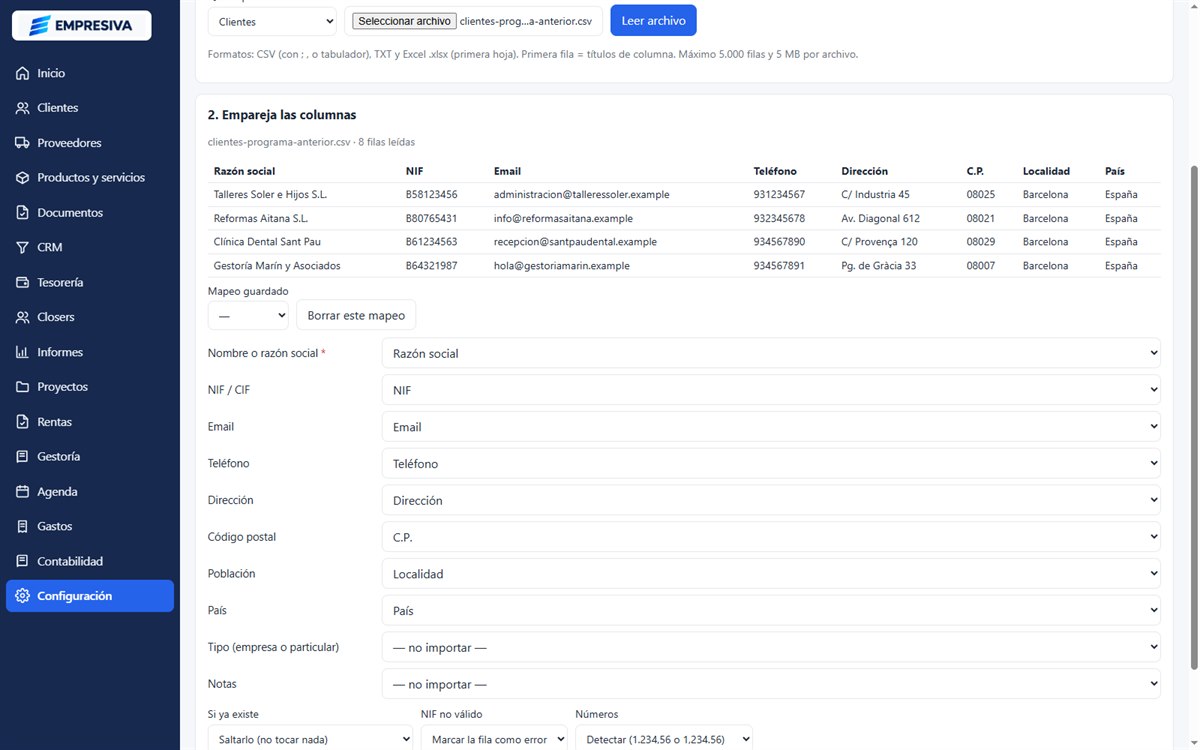Open the País mapping dropdown
1200x750 pixels.
pos(771,610)
